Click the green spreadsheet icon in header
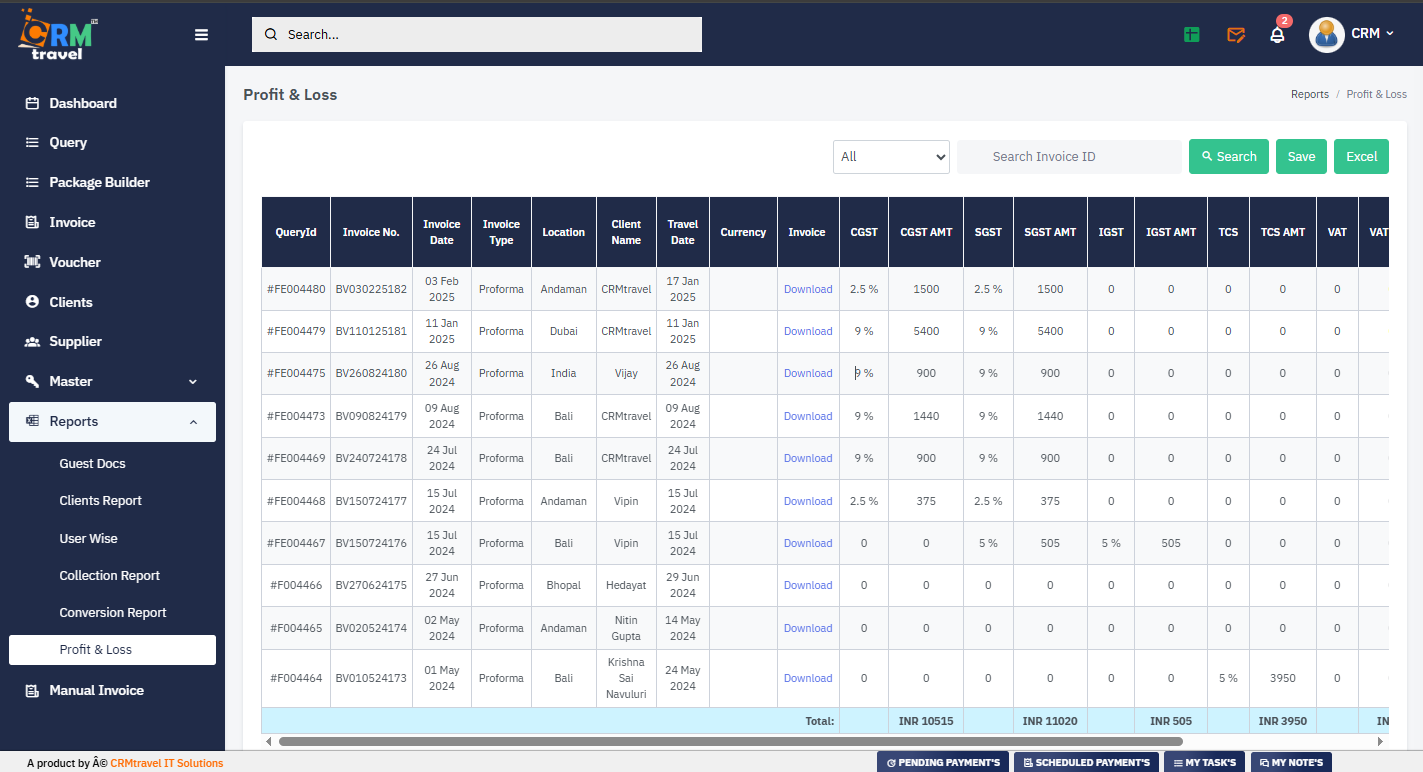The image size is (1423, 772). 1190,33
